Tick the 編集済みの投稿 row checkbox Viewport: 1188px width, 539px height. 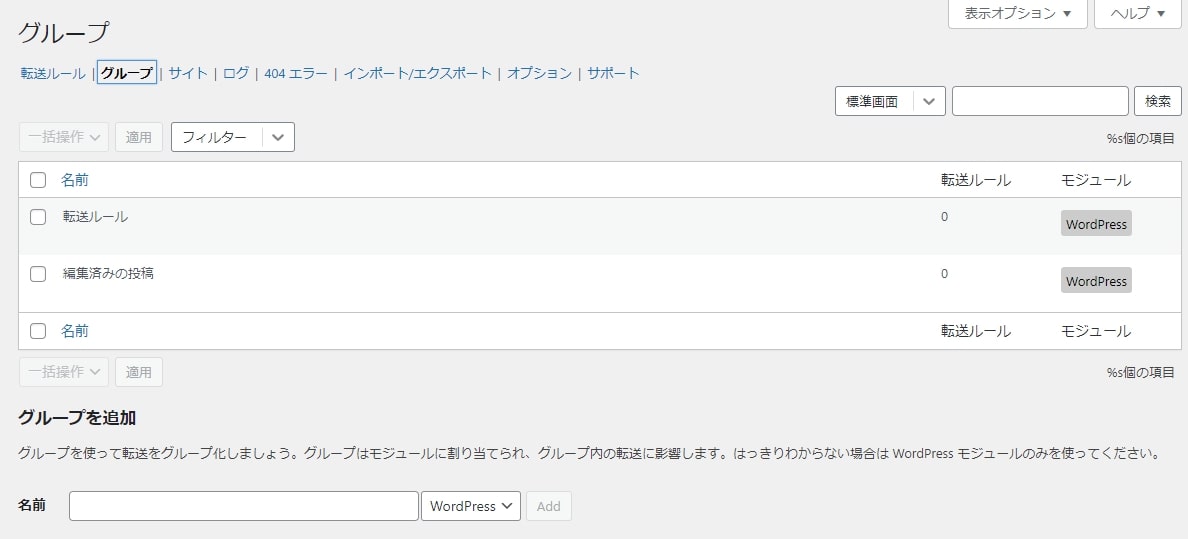pyautogui.click(x=38, y=274)
